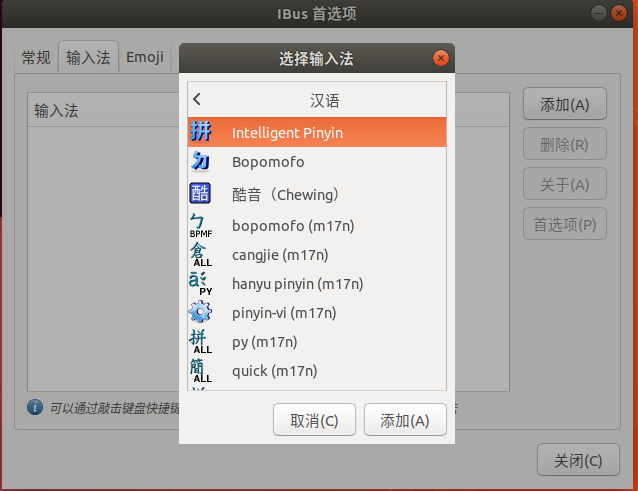Click the pinyin-vi gear icon

point(200,312)
